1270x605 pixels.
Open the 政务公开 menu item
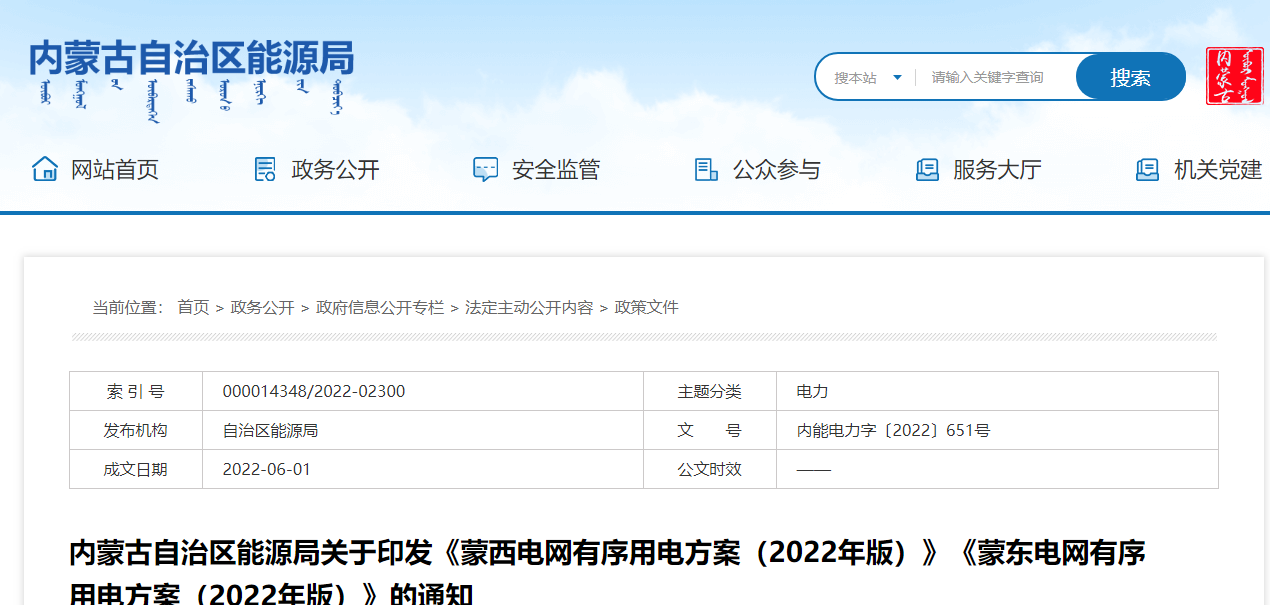[x=335, y=170]
